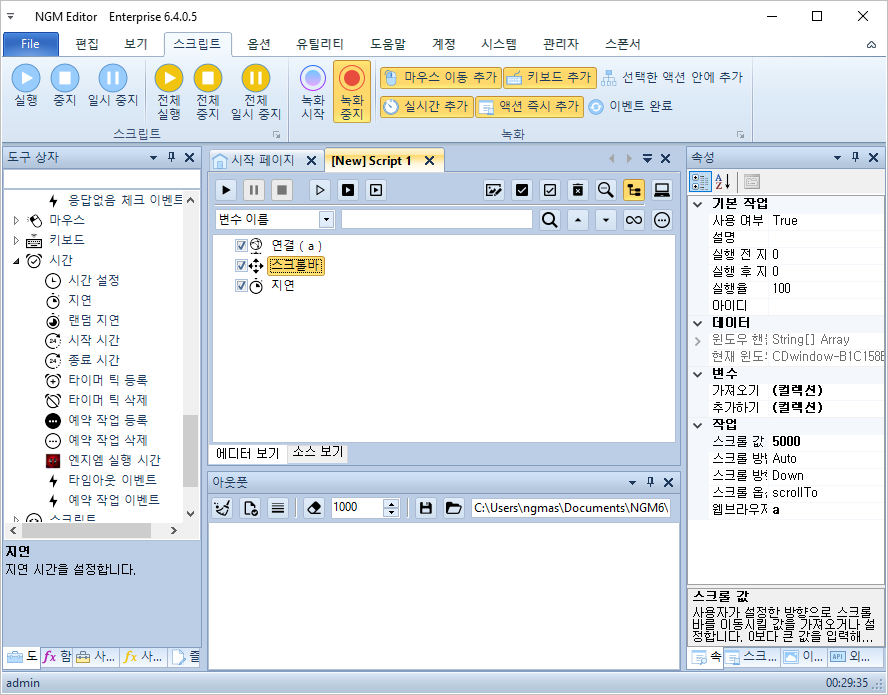Click 선택한 액션 안에 추가
The image size is (888, 695).
point(672,78)
